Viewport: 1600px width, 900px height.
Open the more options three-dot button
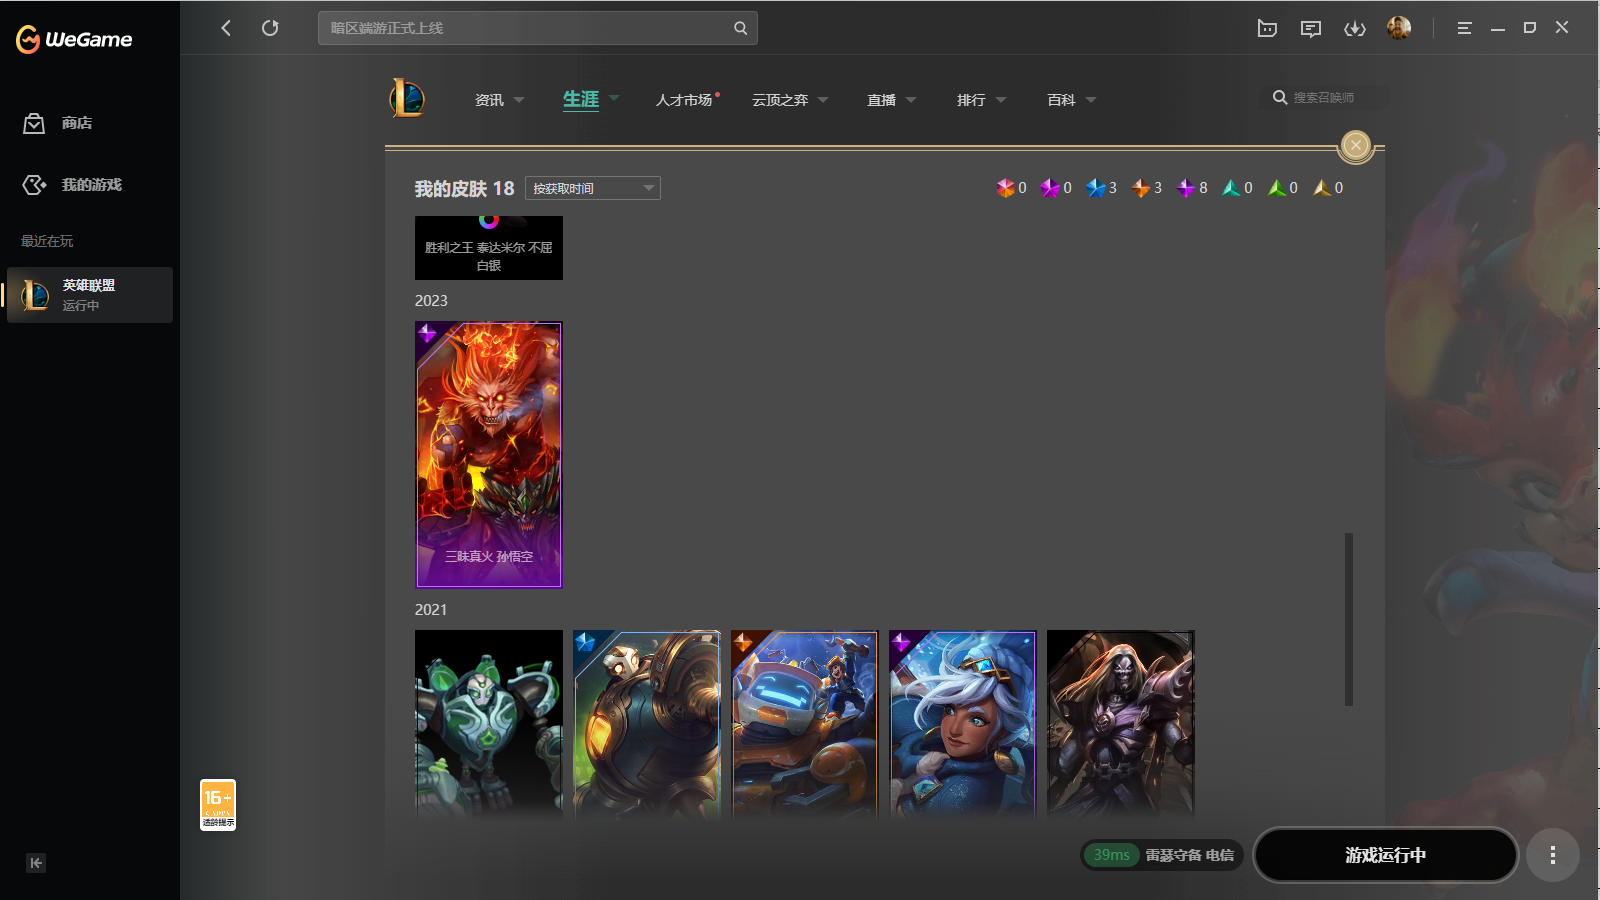(1553, 855)
